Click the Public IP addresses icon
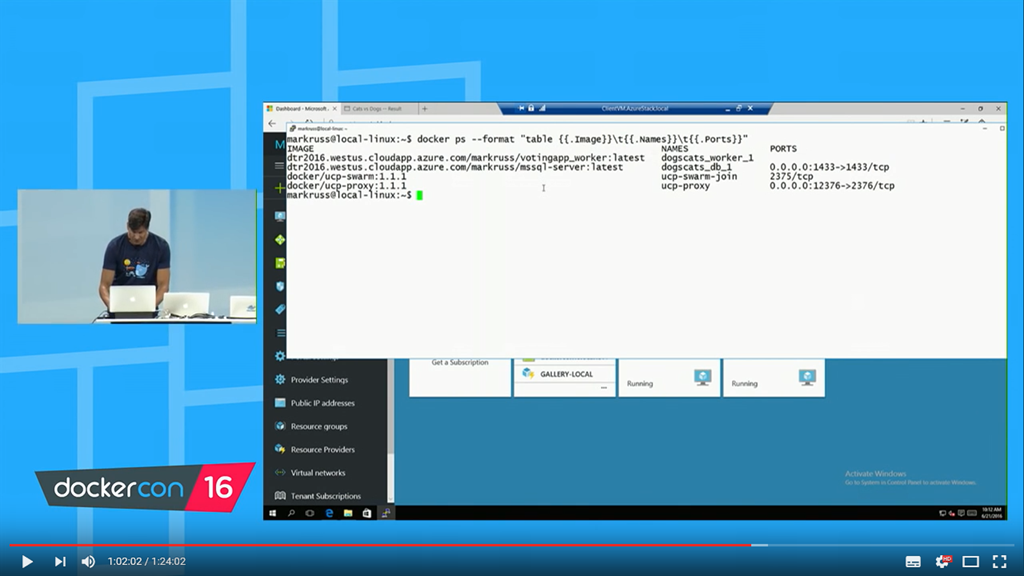Screen dimensions: 1024x576 [x=280, y=403]
